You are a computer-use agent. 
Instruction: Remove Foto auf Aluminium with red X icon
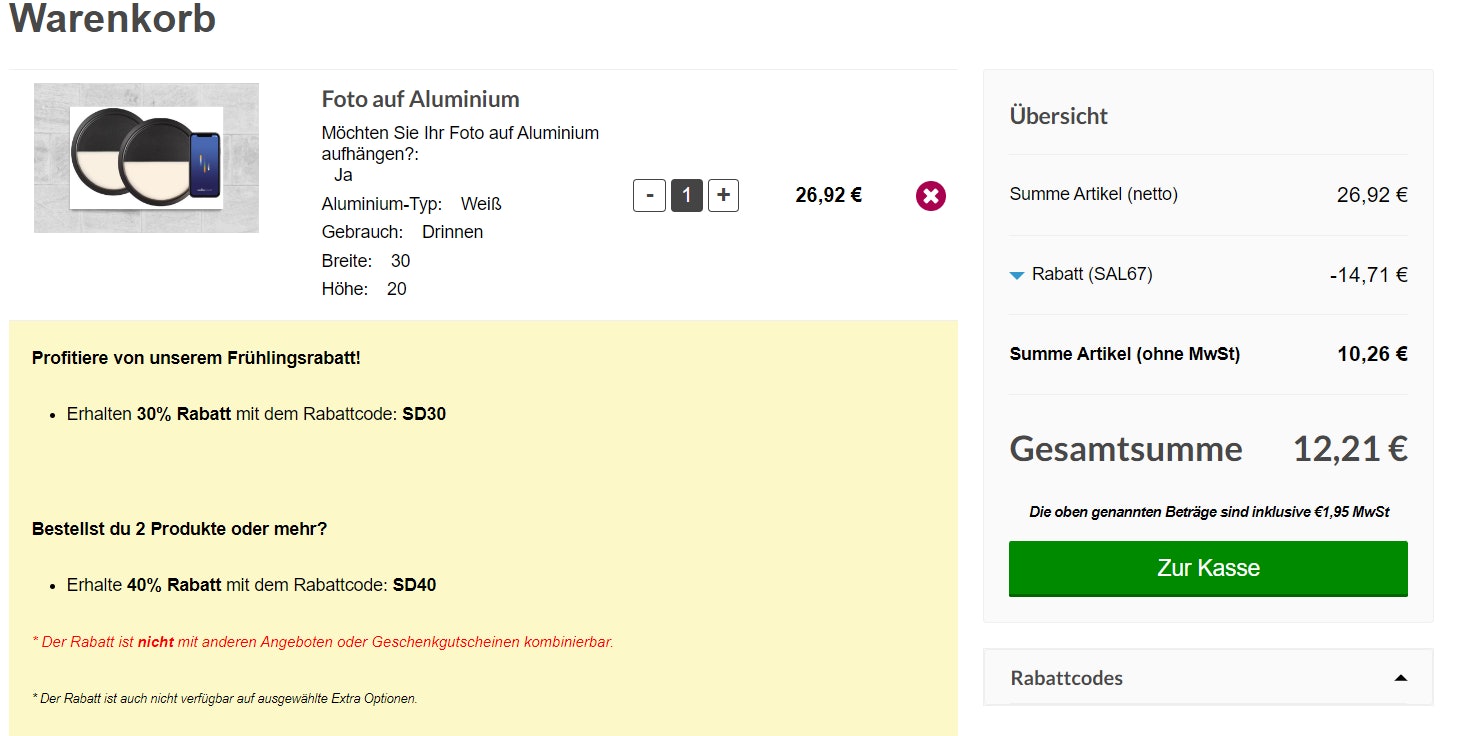coord(930,196)
